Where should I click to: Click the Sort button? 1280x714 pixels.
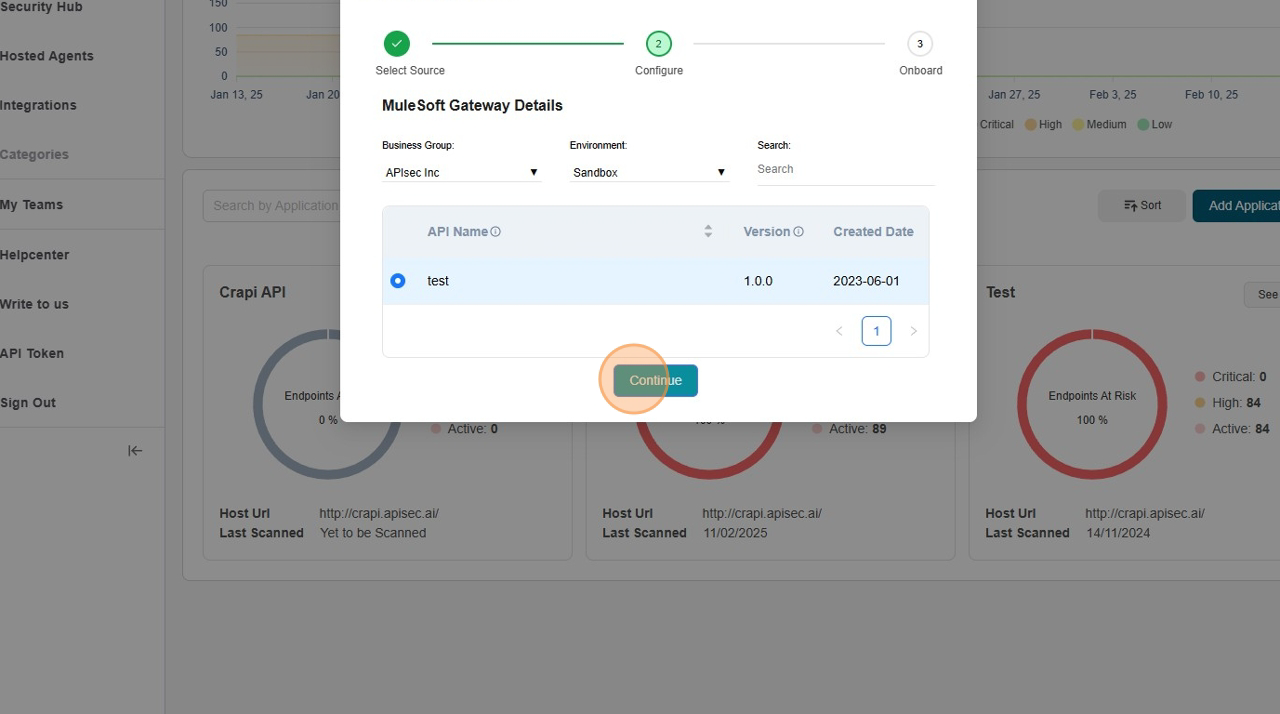(x=1142, y=206)
